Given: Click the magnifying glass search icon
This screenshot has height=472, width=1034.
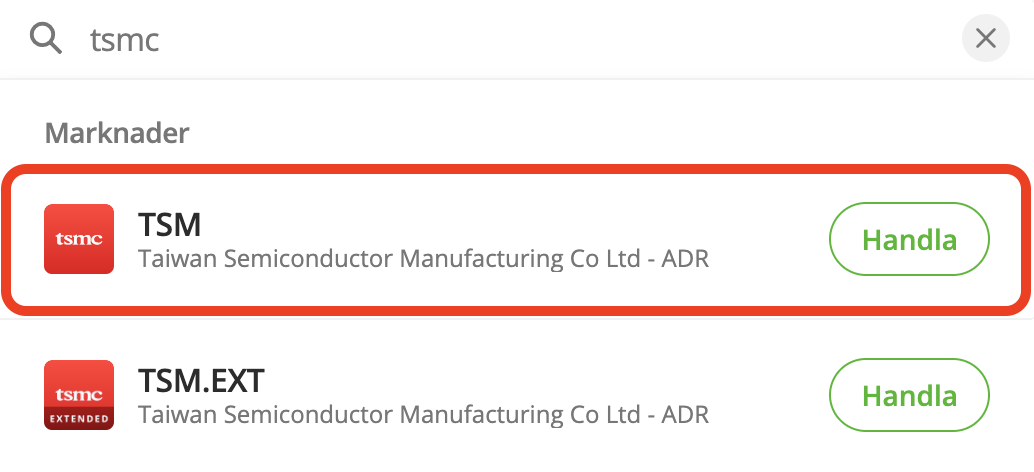Looking at the screenshot, I should tap(46, 39).
